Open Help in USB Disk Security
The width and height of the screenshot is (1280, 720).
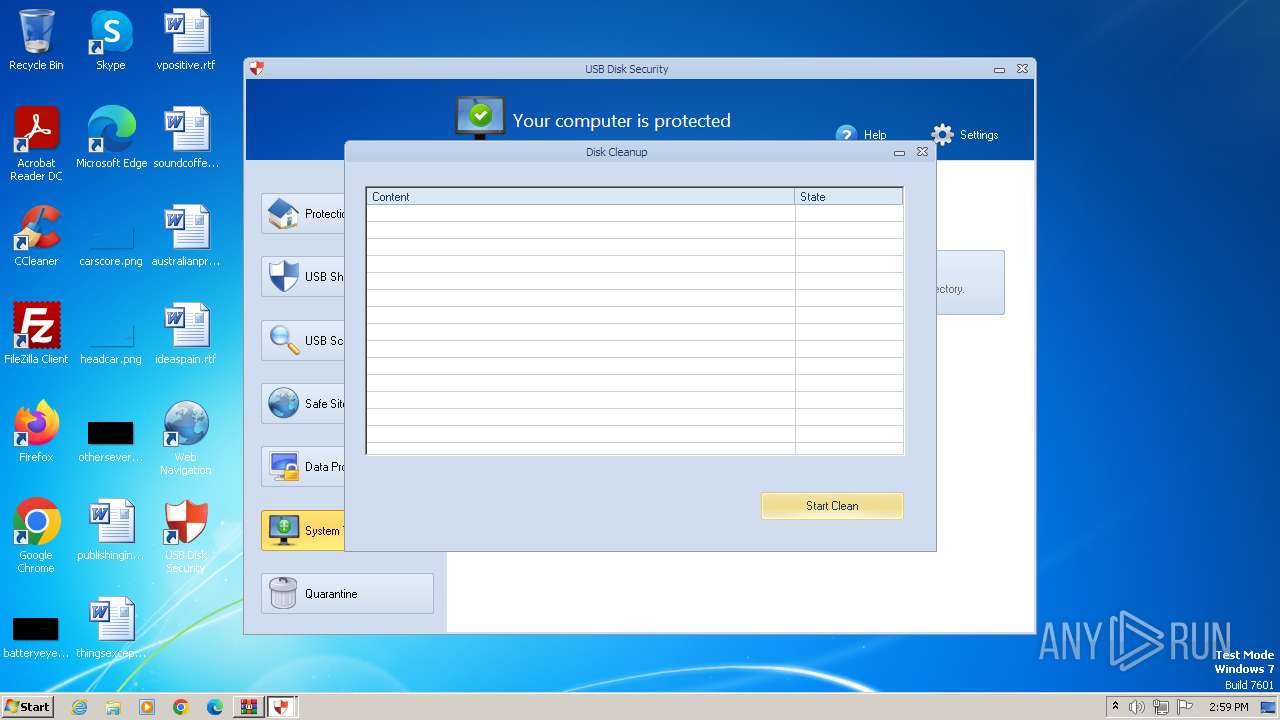click(862, 135)
